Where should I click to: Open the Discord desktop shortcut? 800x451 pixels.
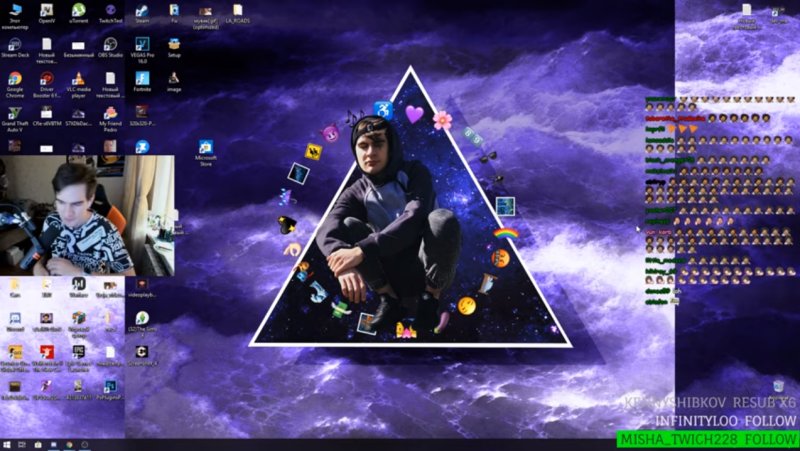pyautogui.click(x=15, y=318)
